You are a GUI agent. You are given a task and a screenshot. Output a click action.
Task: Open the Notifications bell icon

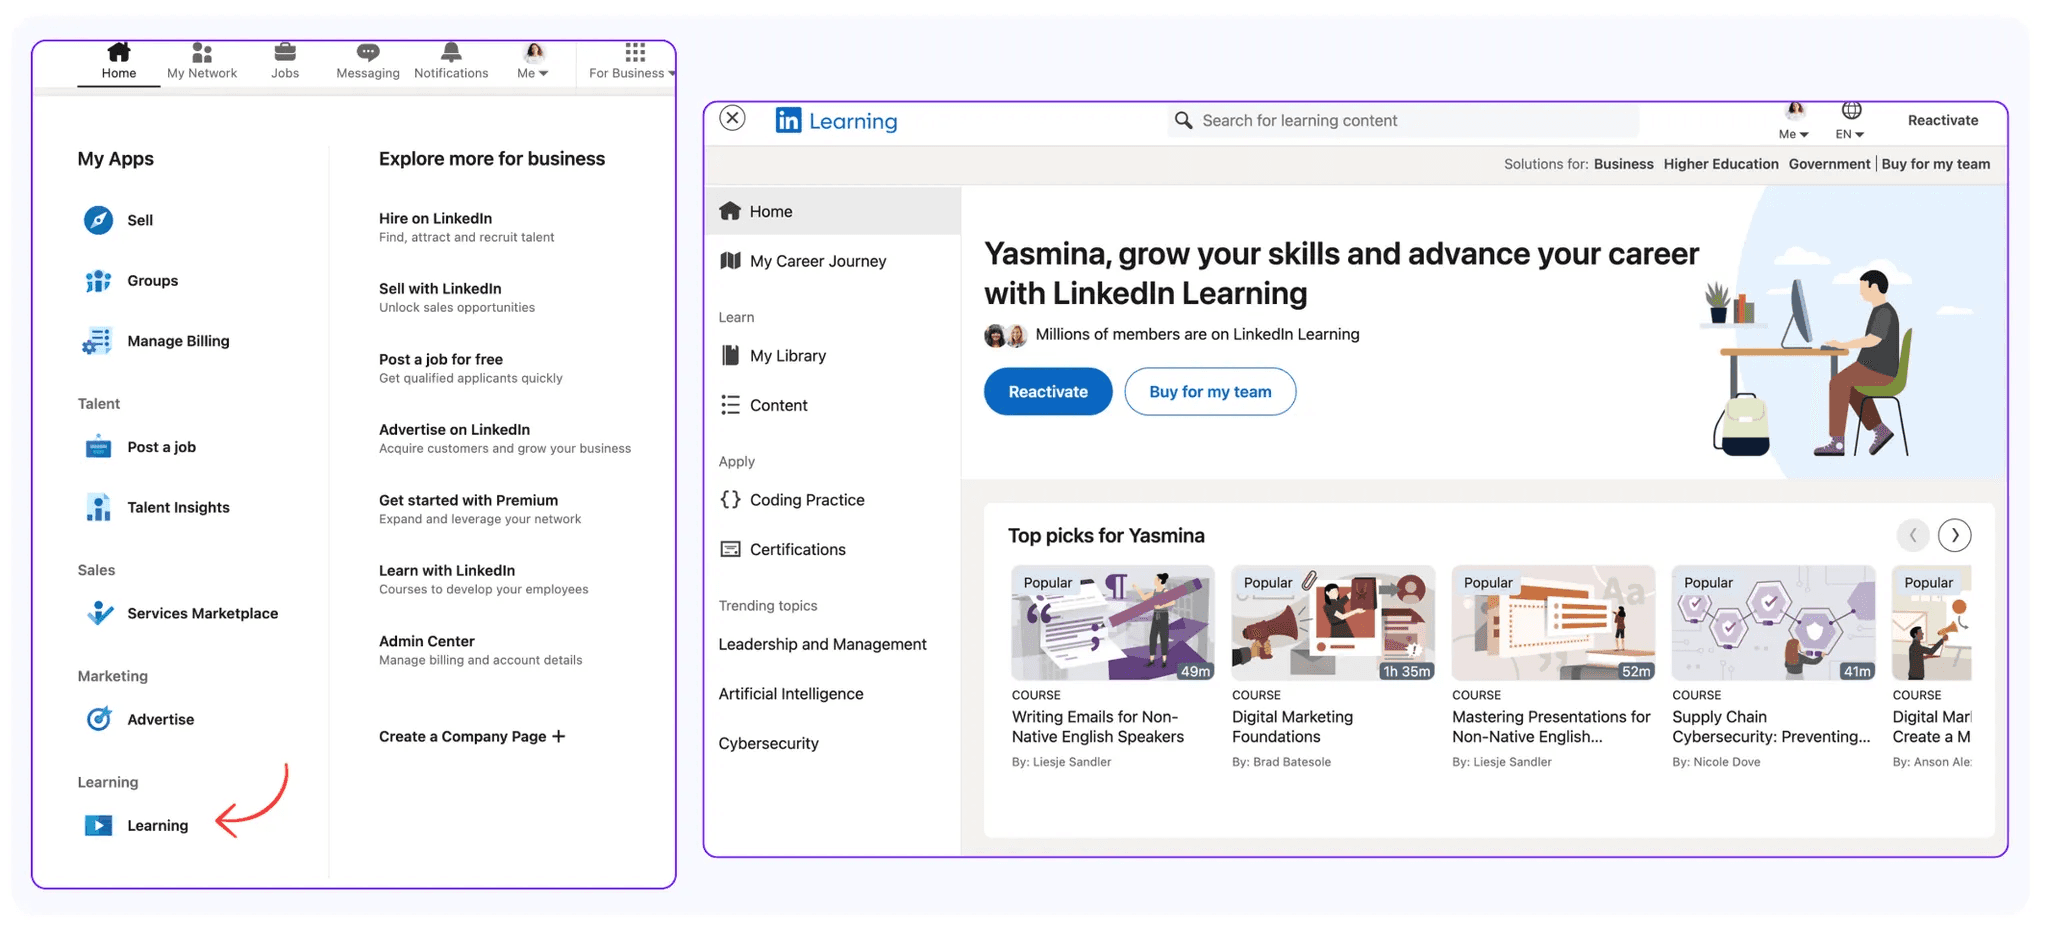[451, 52]
